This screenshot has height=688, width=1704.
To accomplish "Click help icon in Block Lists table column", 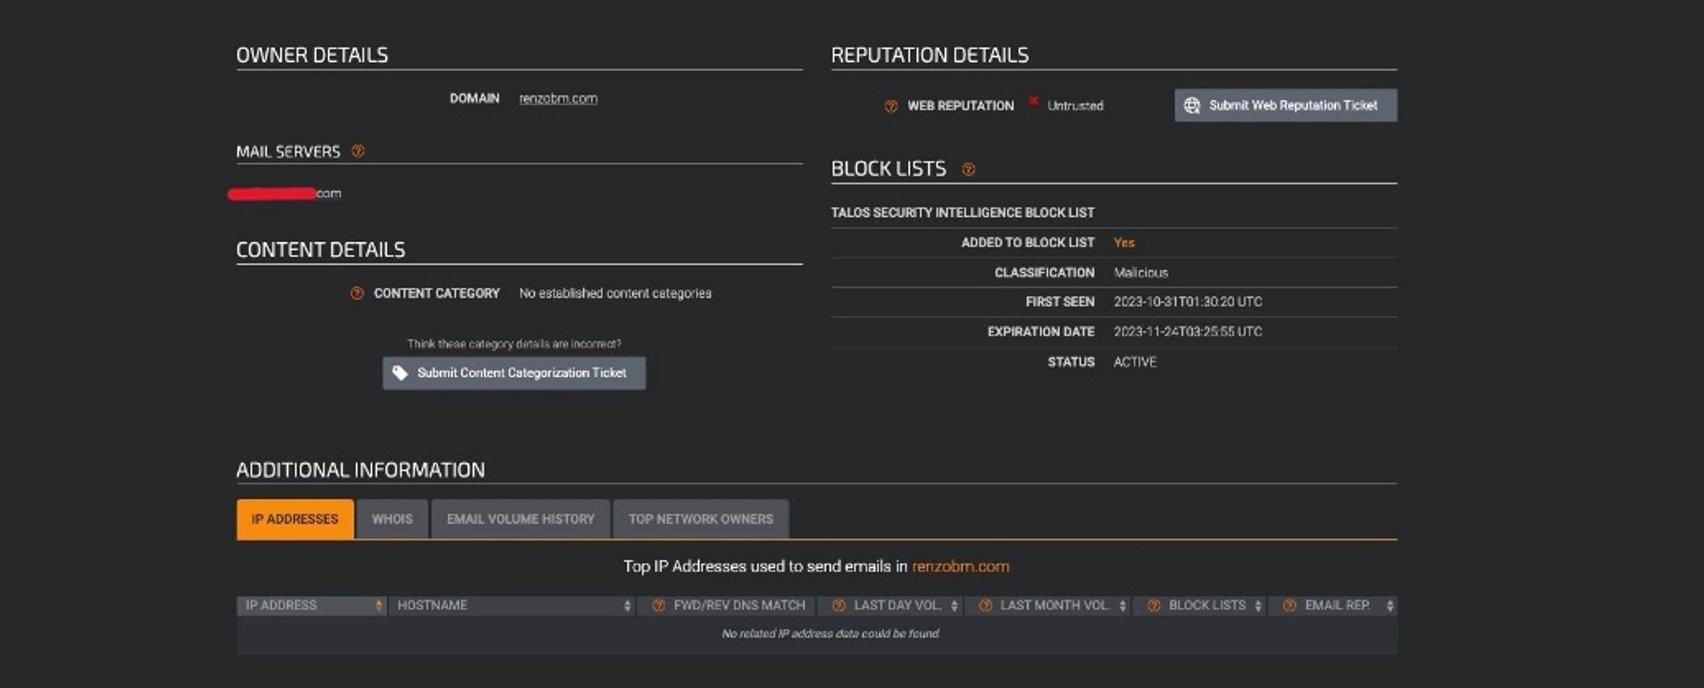I will (x=1153, y=606).
